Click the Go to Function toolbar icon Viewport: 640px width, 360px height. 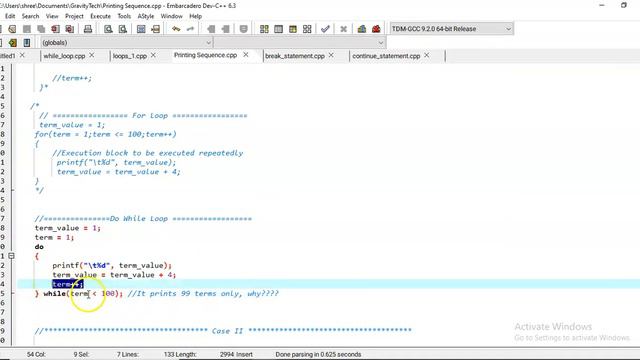[x=141, y=29]
